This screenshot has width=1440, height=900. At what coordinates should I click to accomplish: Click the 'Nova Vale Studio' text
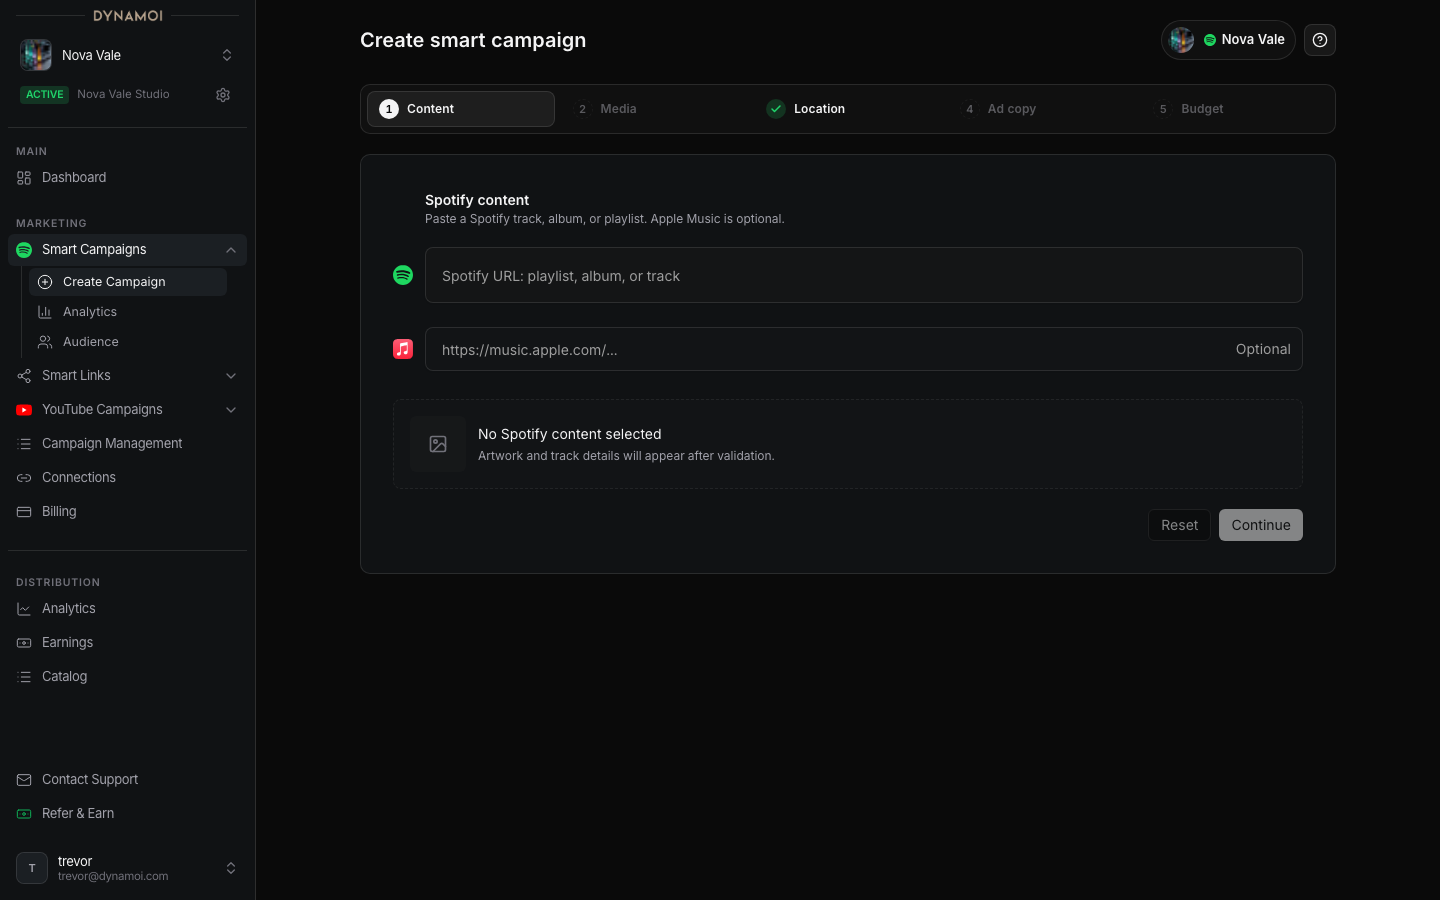[123, 94]
